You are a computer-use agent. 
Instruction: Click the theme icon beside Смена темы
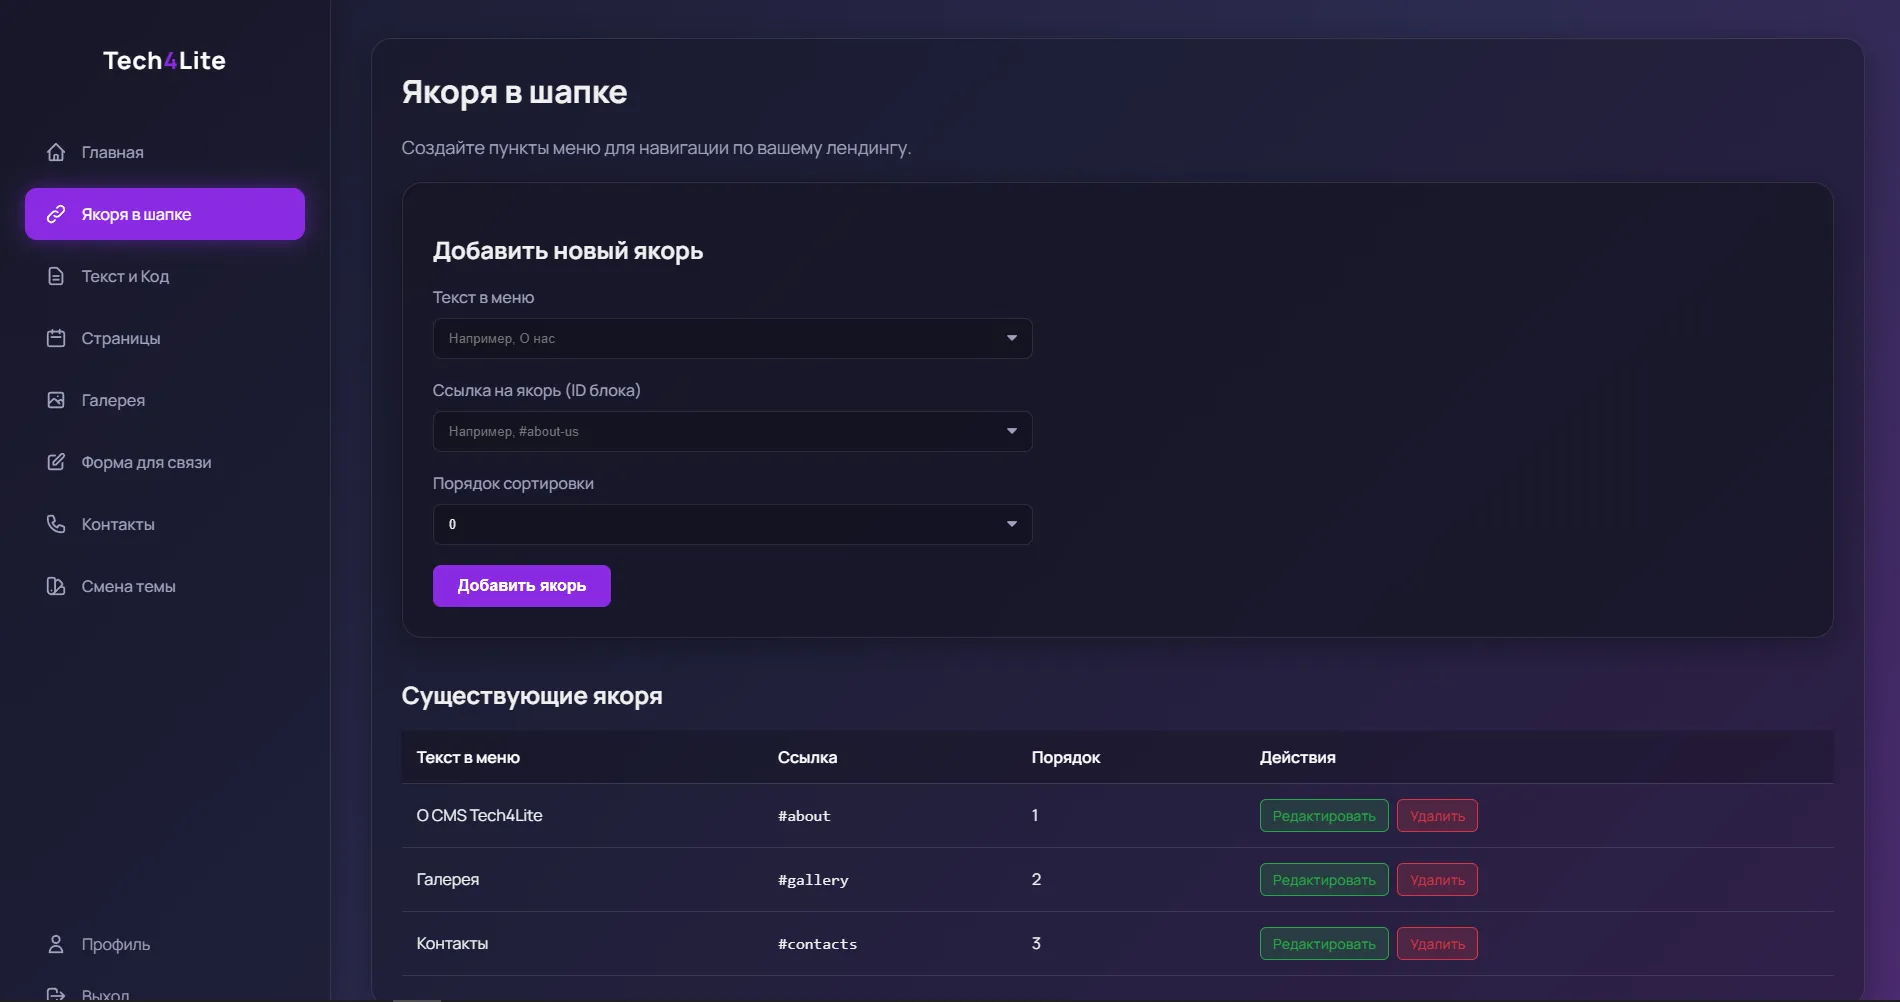(56, 586)
